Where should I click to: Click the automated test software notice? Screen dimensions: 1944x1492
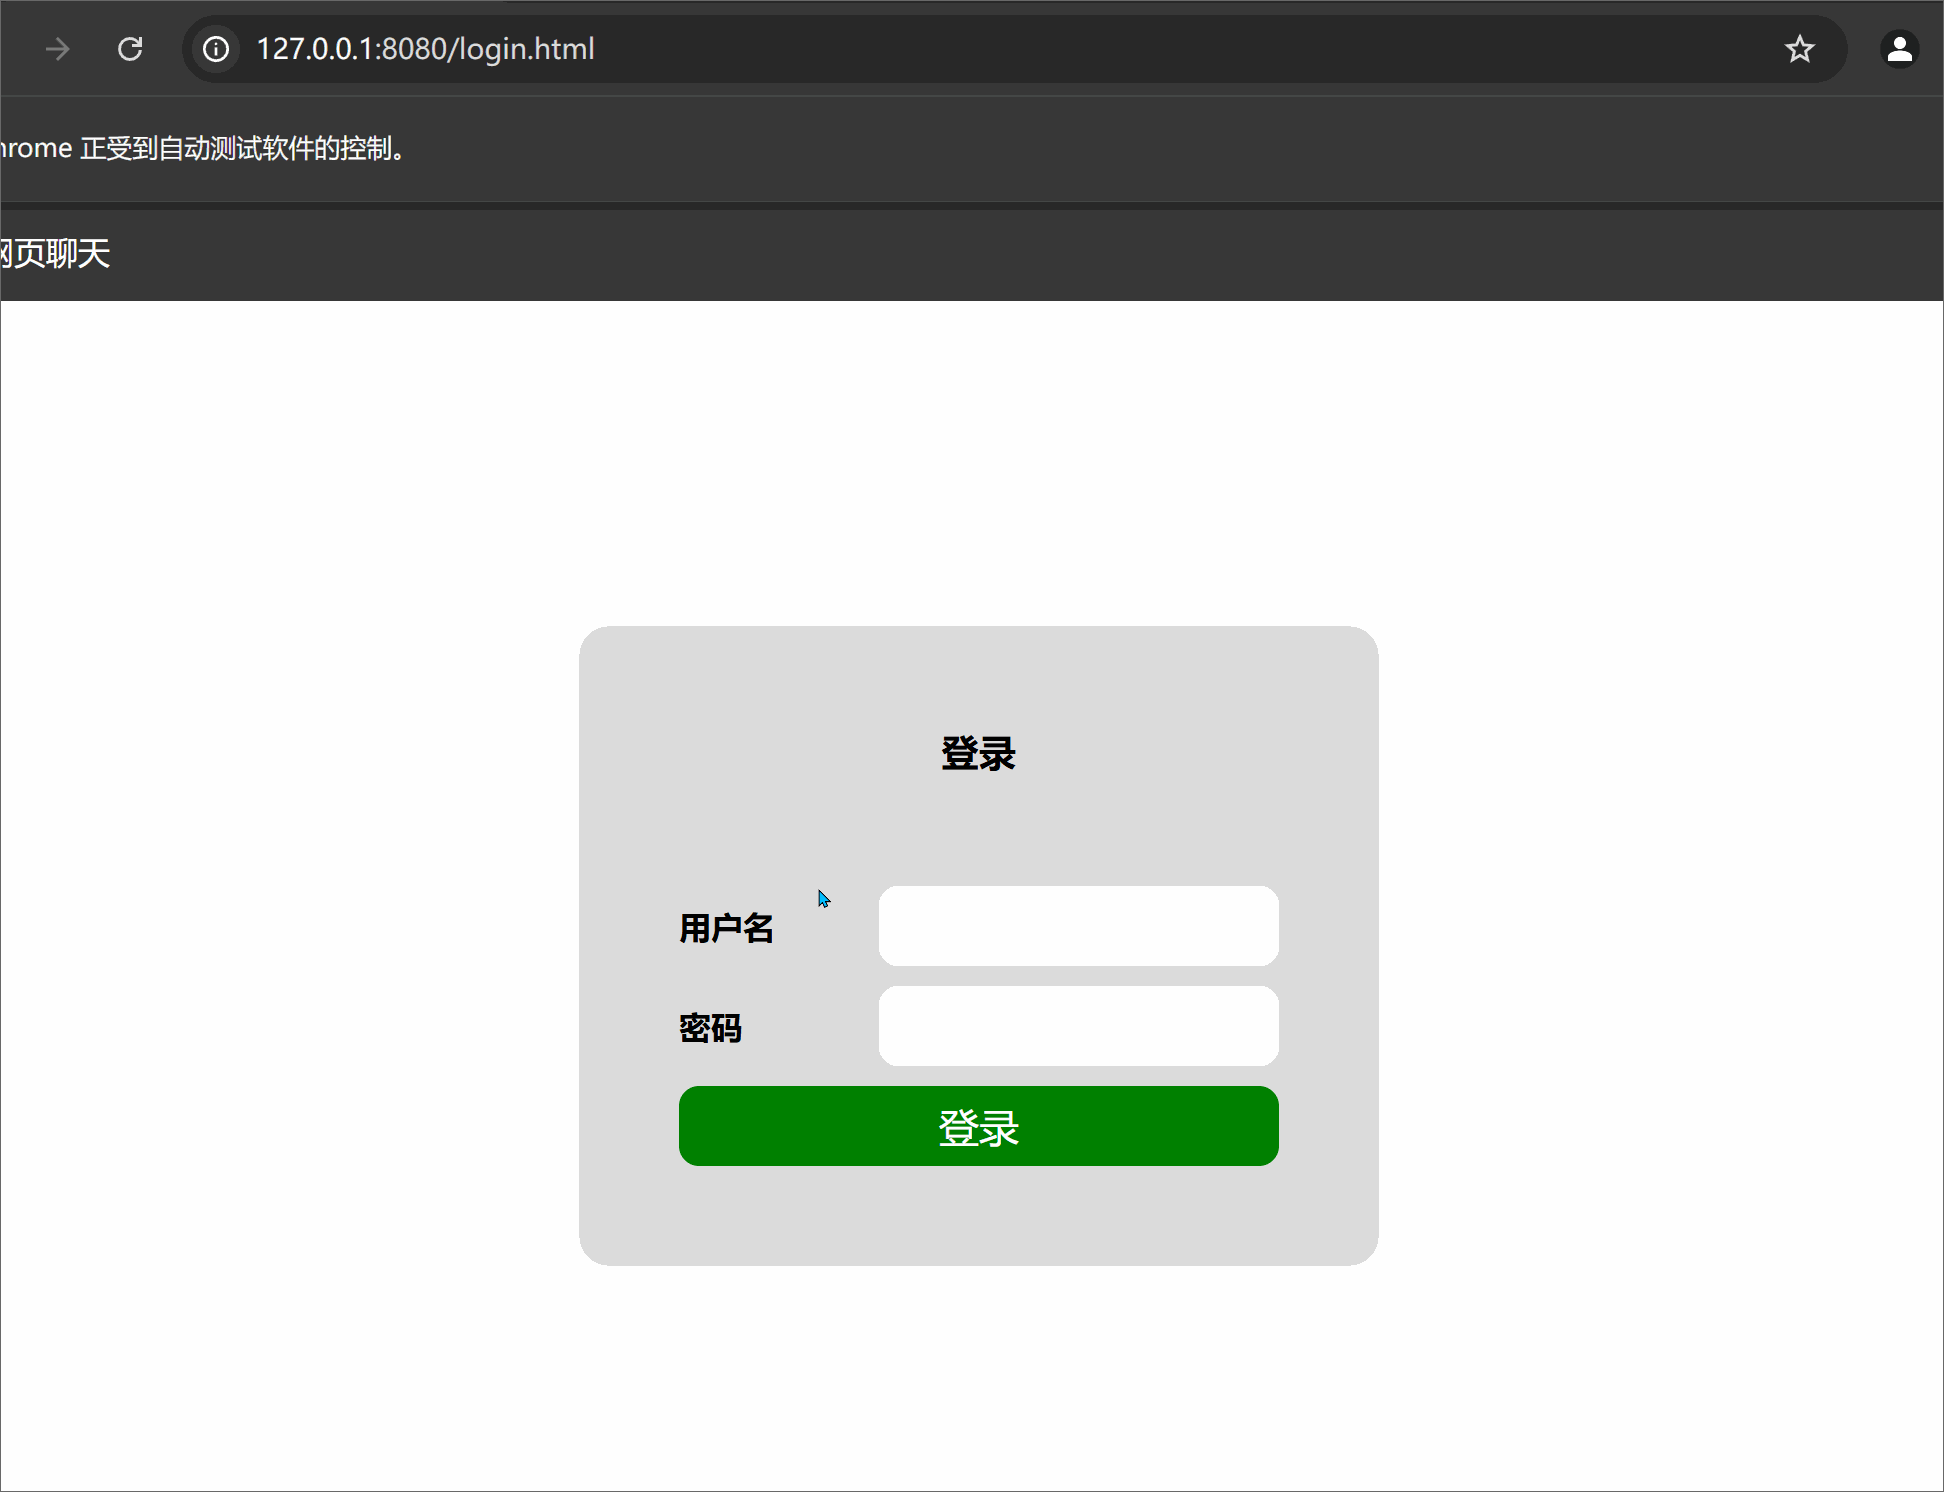205,149
